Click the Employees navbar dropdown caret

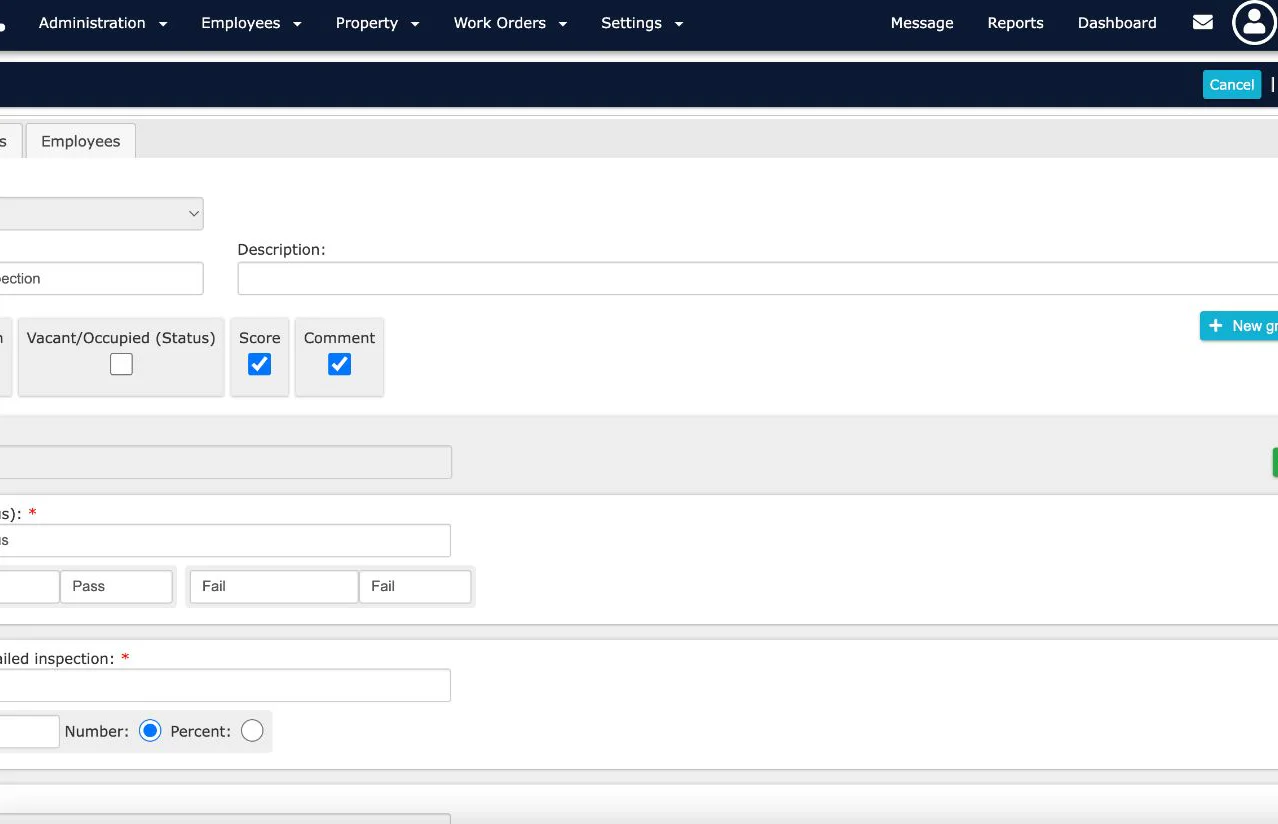pyautogui.click(x=297, y=24)
